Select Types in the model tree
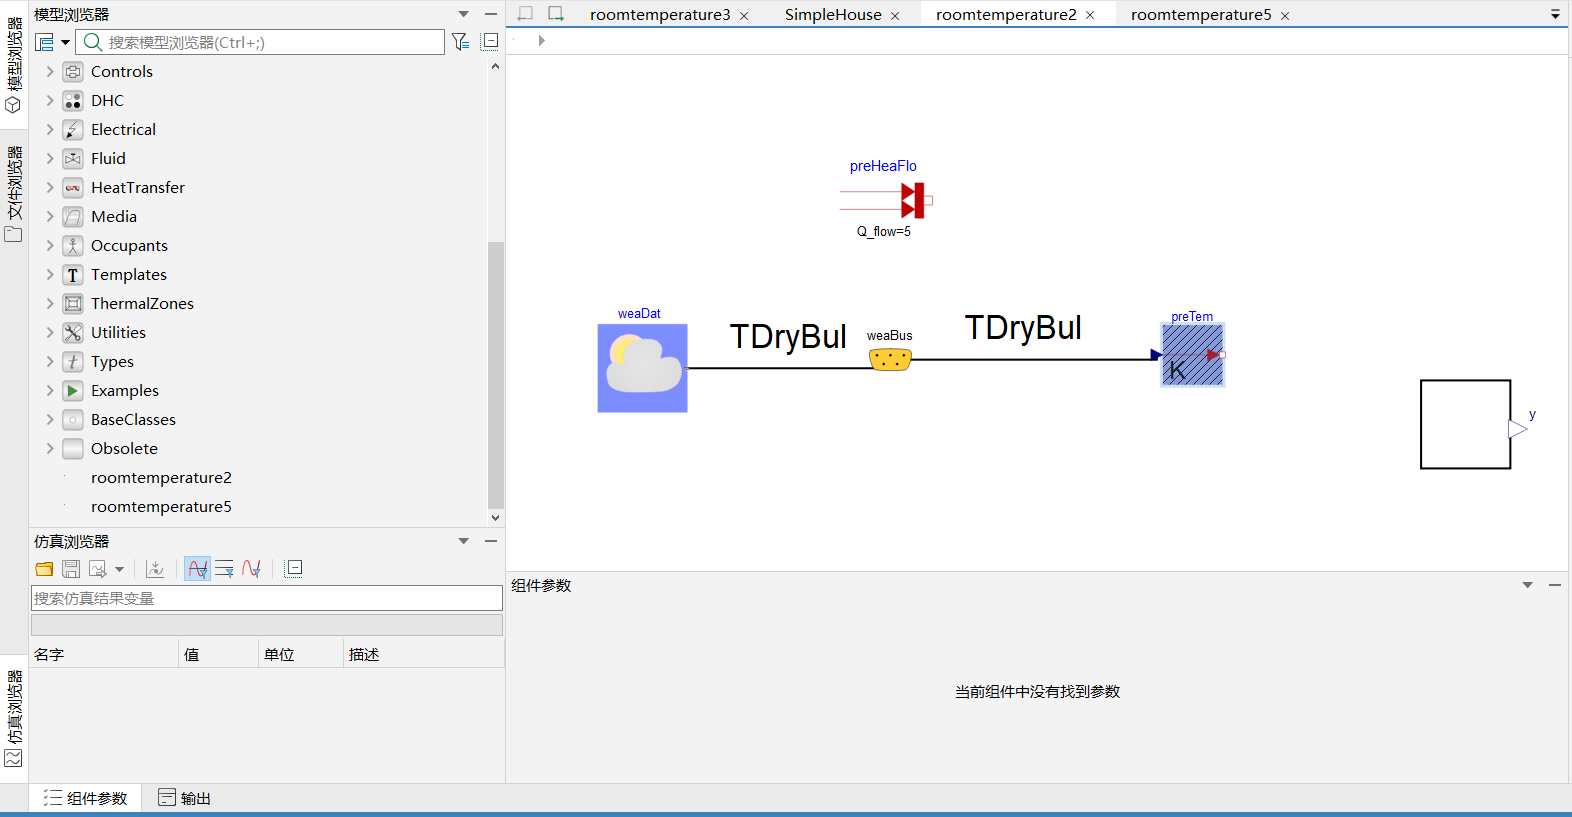 (112, 362)
